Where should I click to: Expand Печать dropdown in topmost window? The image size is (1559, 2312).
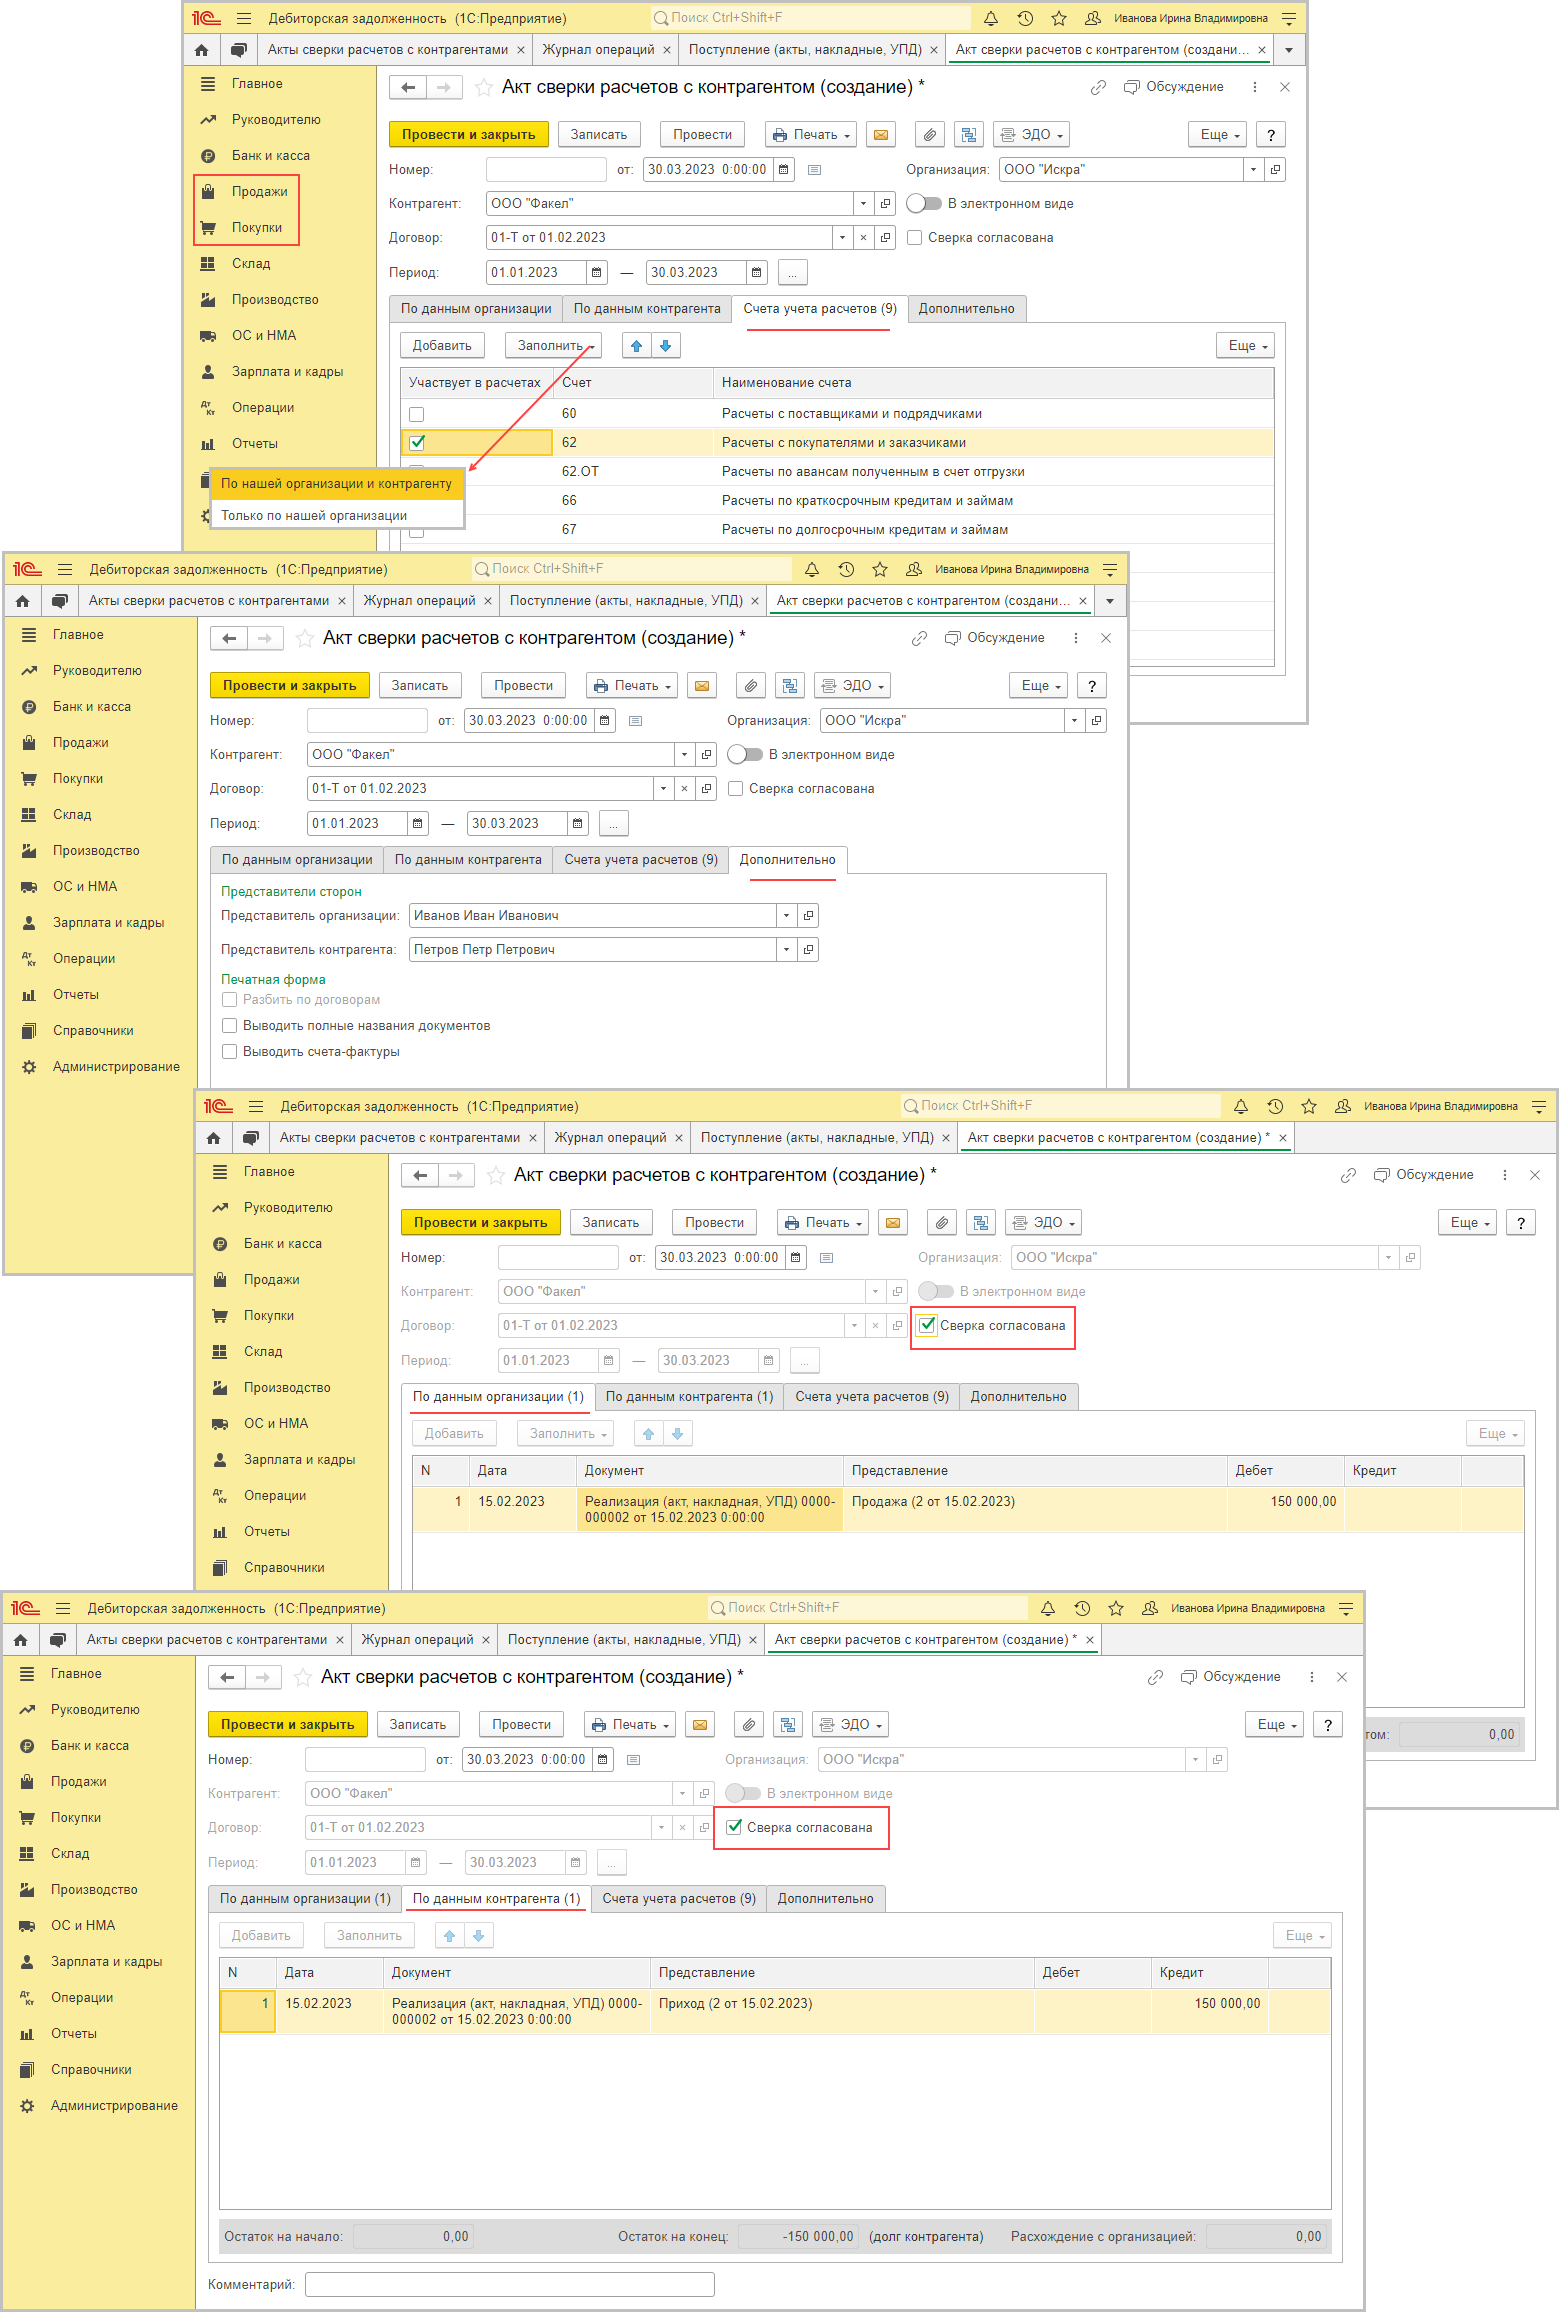[811, 135]
